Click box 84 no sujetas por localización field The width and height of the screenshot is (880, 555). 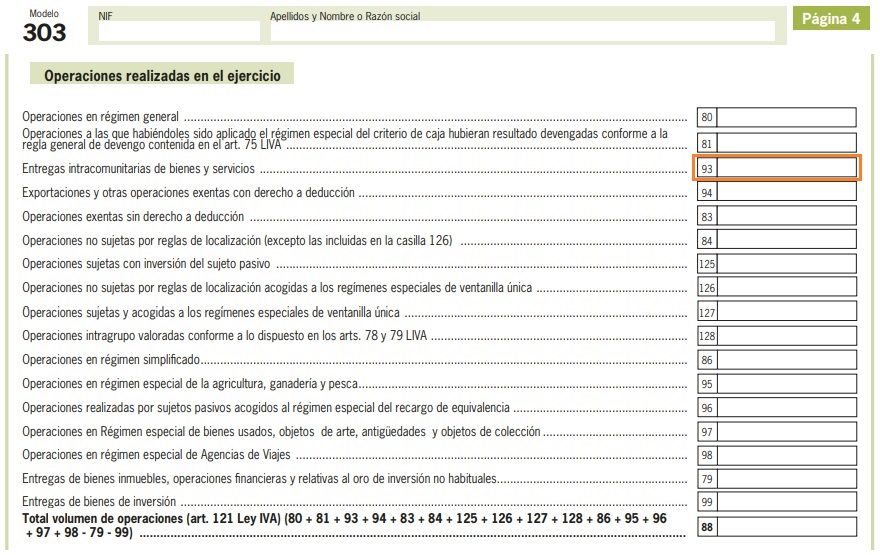(x=786, y=240)
